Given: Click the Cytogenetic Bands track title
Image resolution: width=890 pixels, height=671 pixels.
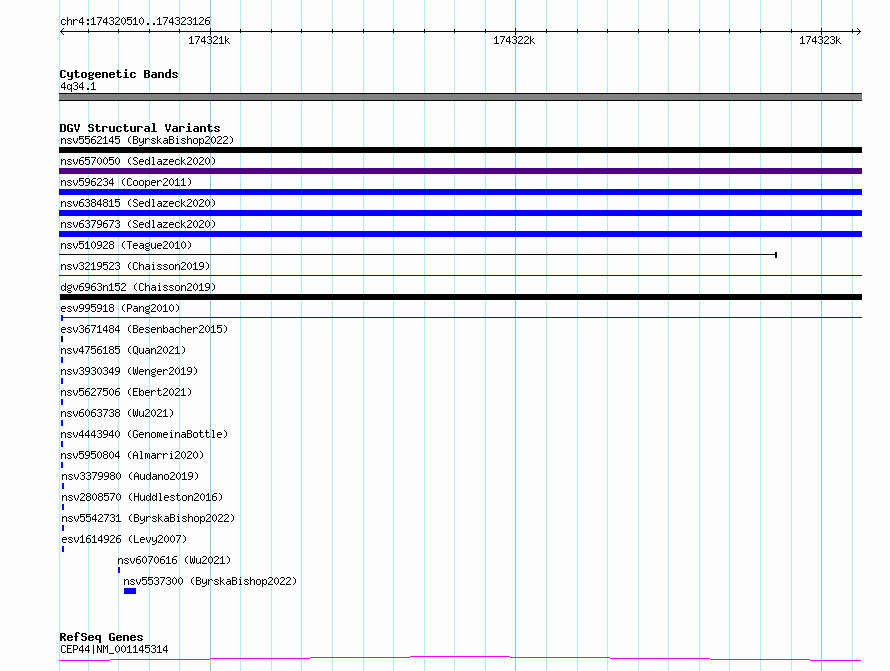Looking at the screenshot, I should tap(119, 74).
